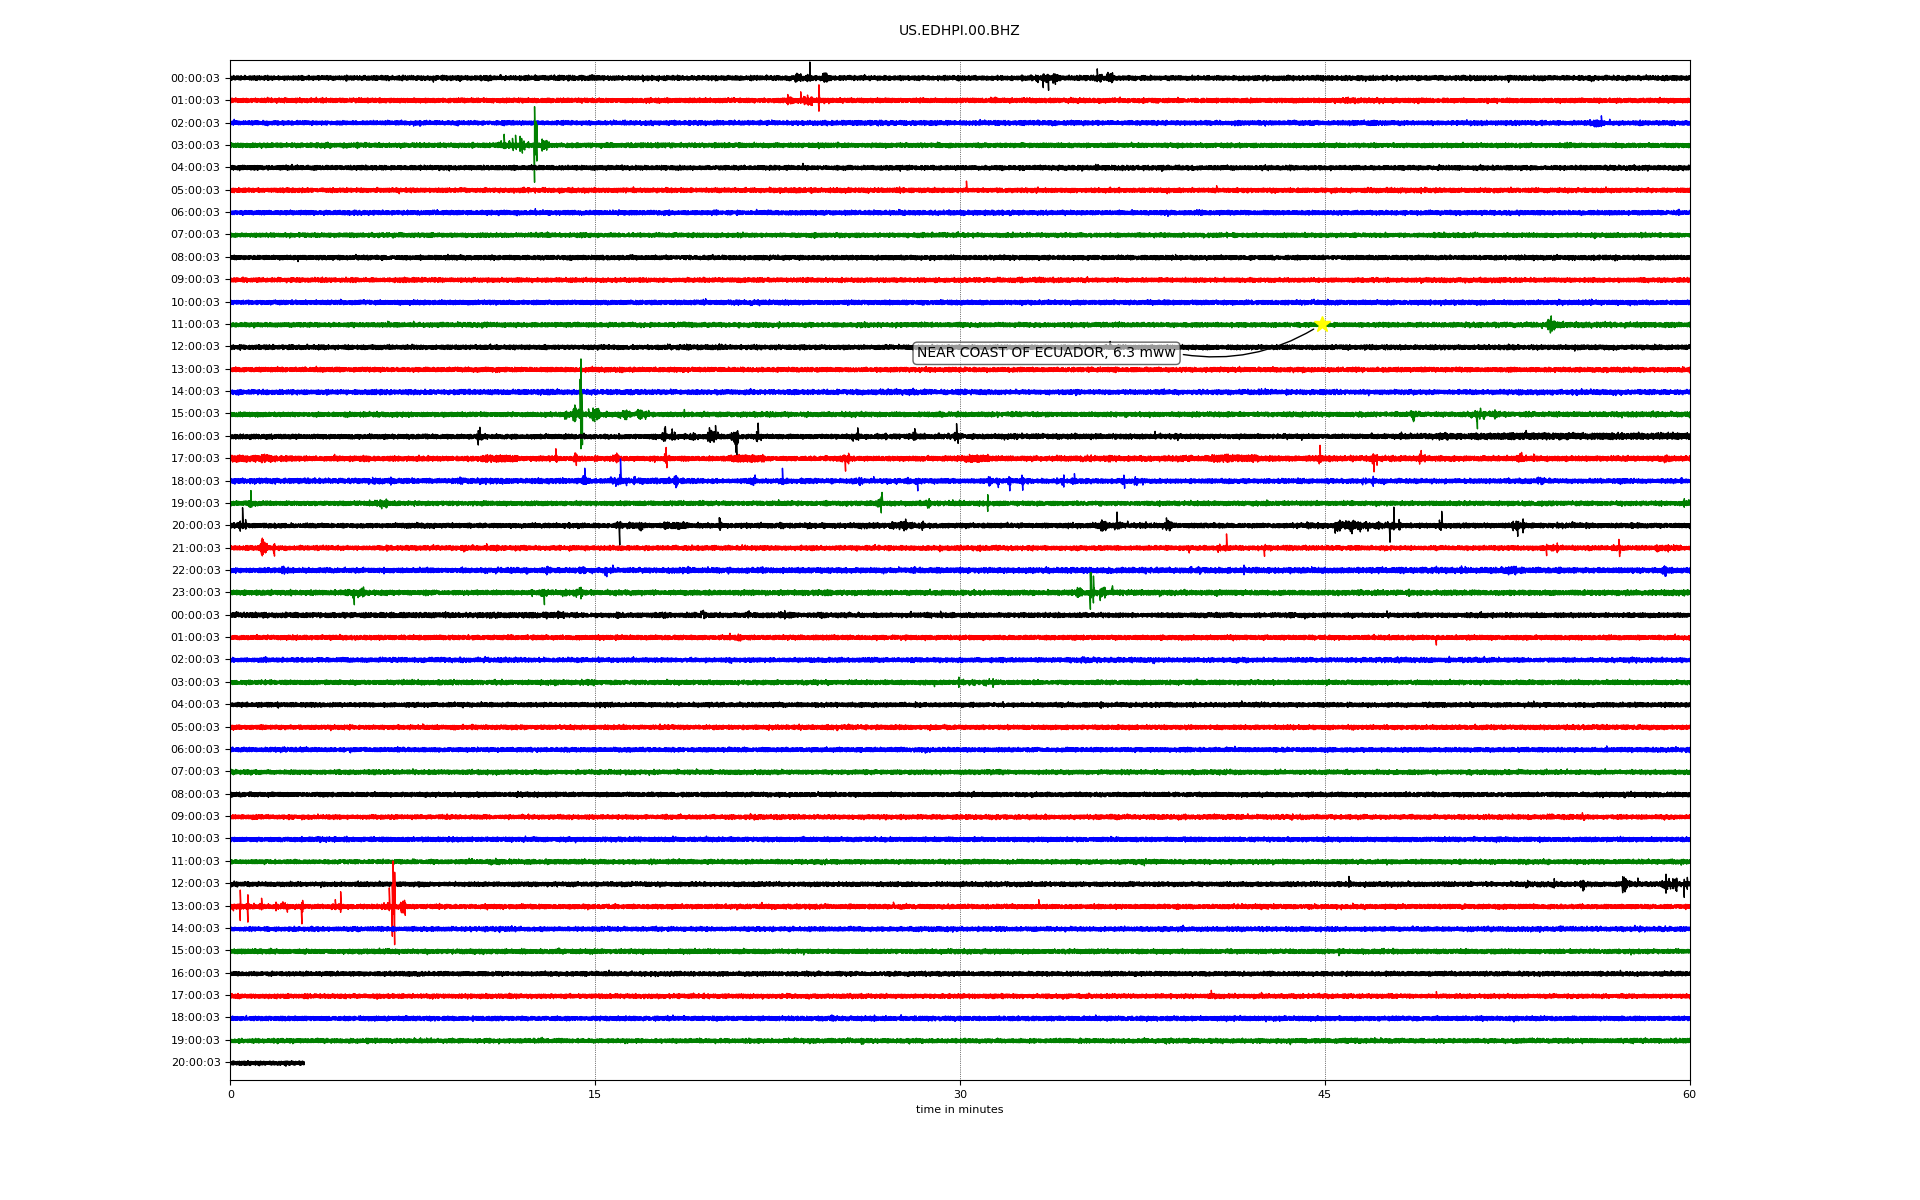Click the x-axis tick label 60
The width and height of the screenshot is (1920, 1200).
(1689, 1094)
